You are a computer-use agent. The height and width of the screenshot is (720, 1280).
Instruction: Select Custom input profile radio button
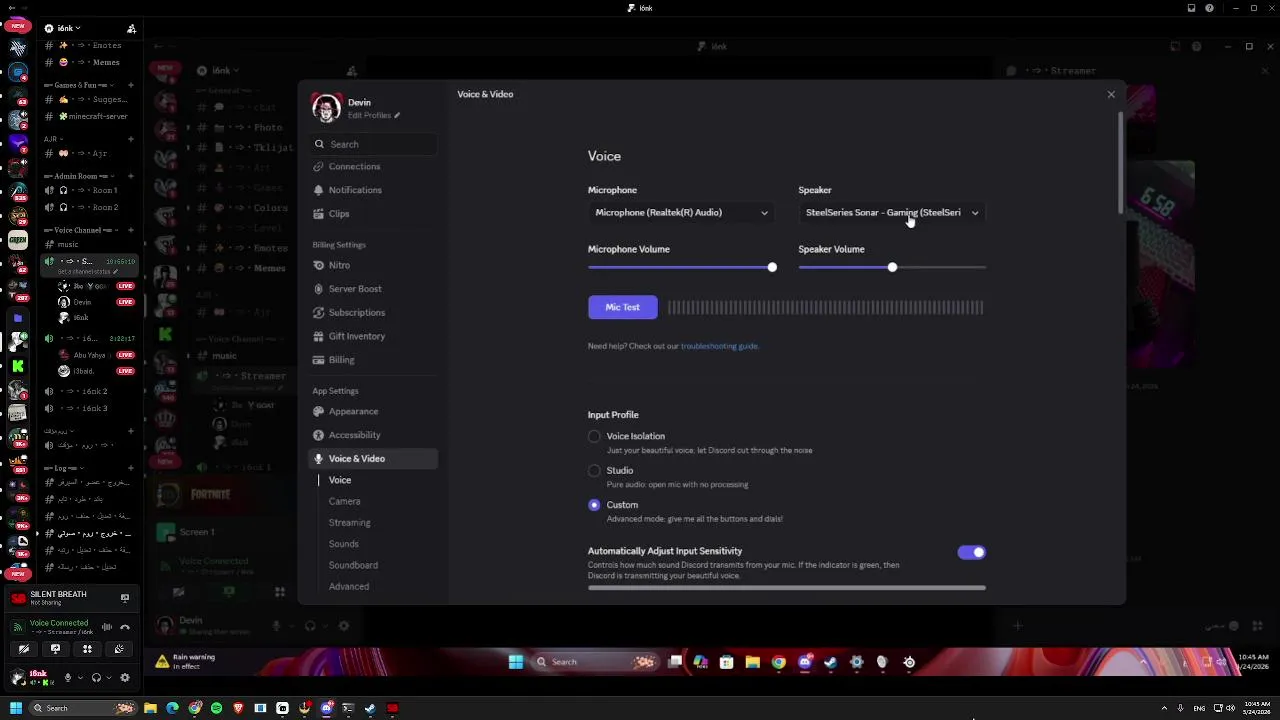pyautogui.click(x=594, y=505)
